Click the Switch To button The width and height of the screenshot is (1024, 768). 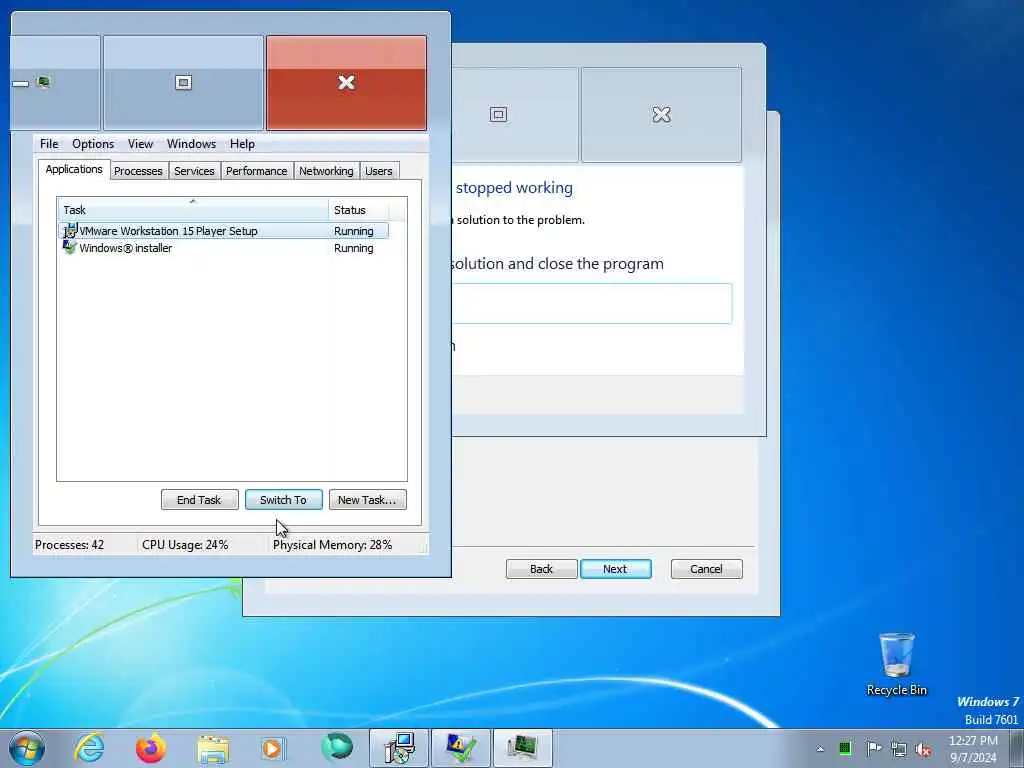(283, 500)
